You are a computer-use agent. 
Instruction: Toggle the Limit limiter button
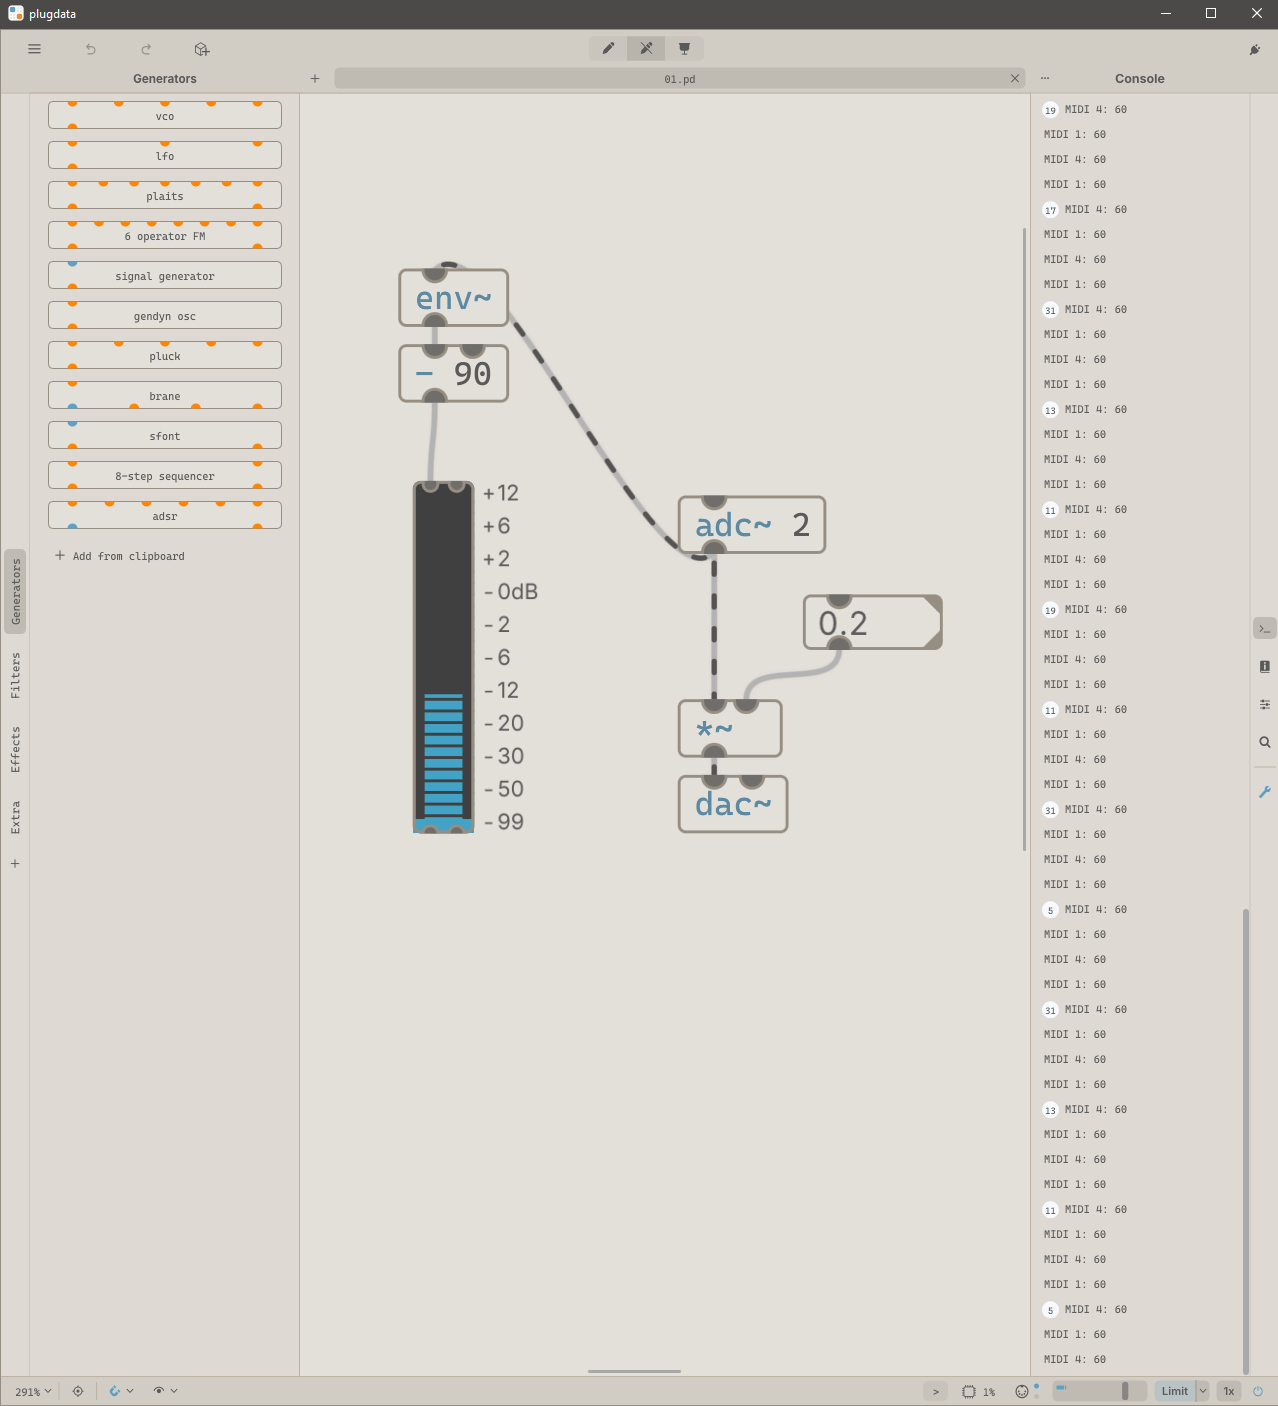click(x=1174, y=1391)
